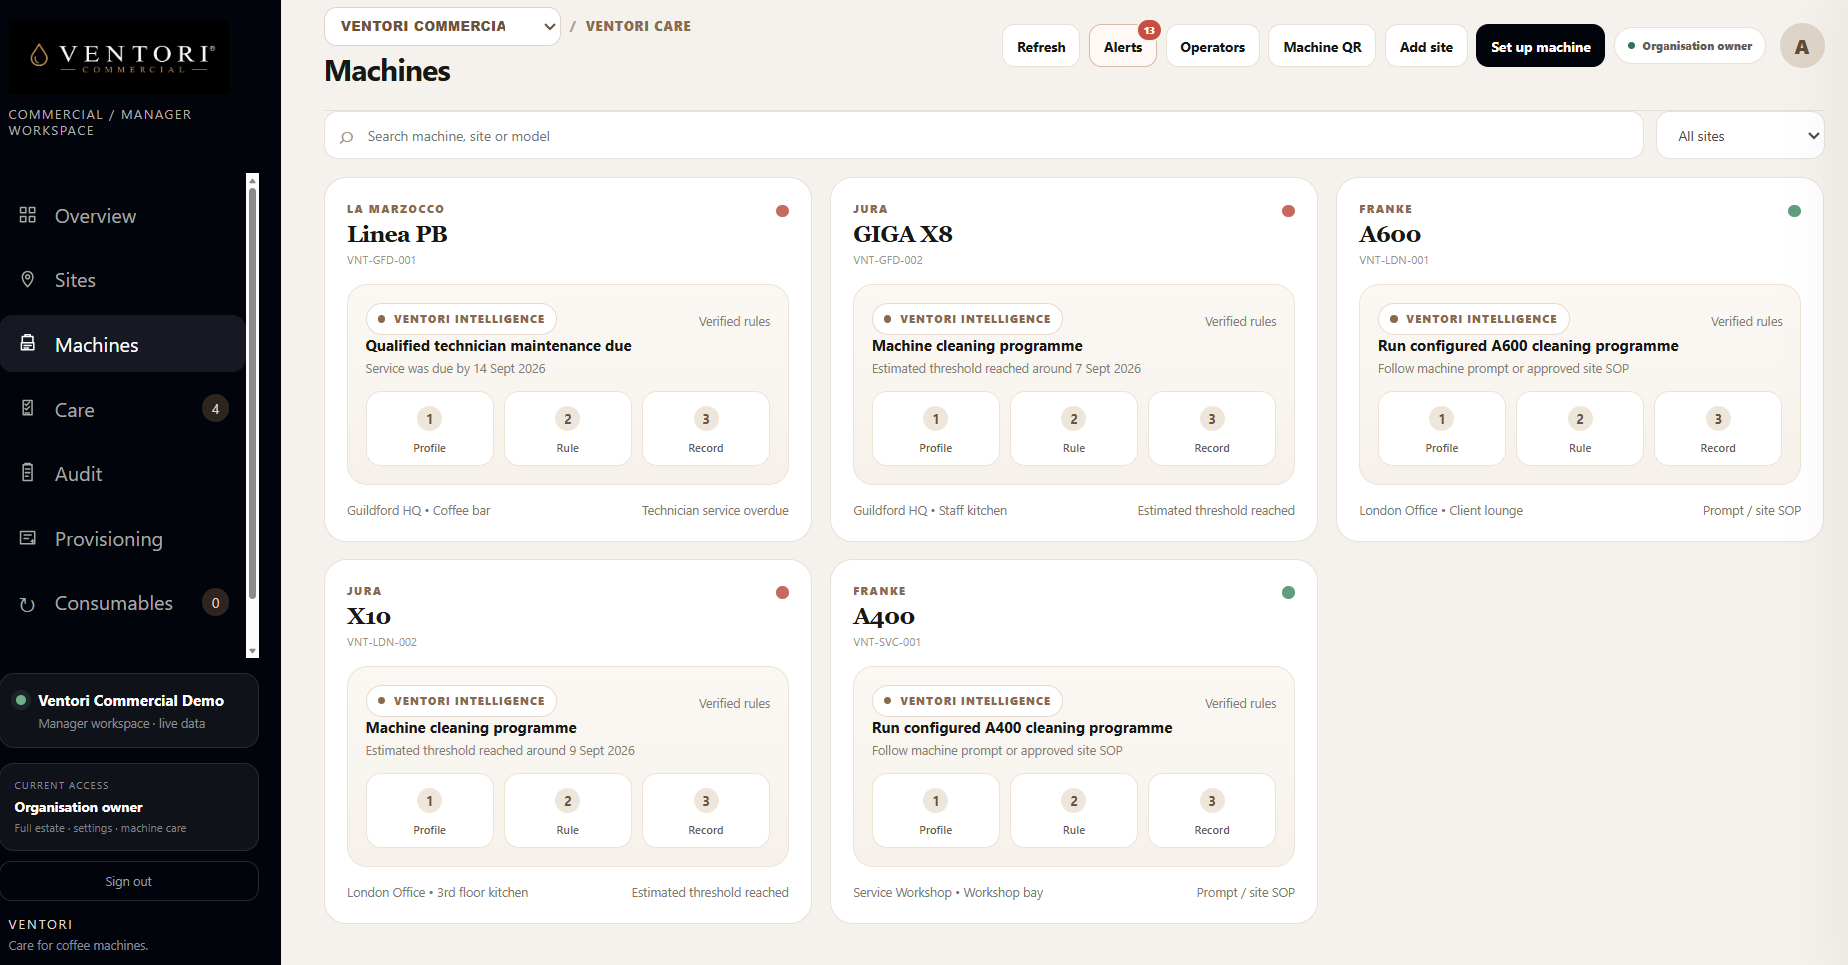
Task: Click step 3 Record on A600 card
Action: coord(1718,429)
